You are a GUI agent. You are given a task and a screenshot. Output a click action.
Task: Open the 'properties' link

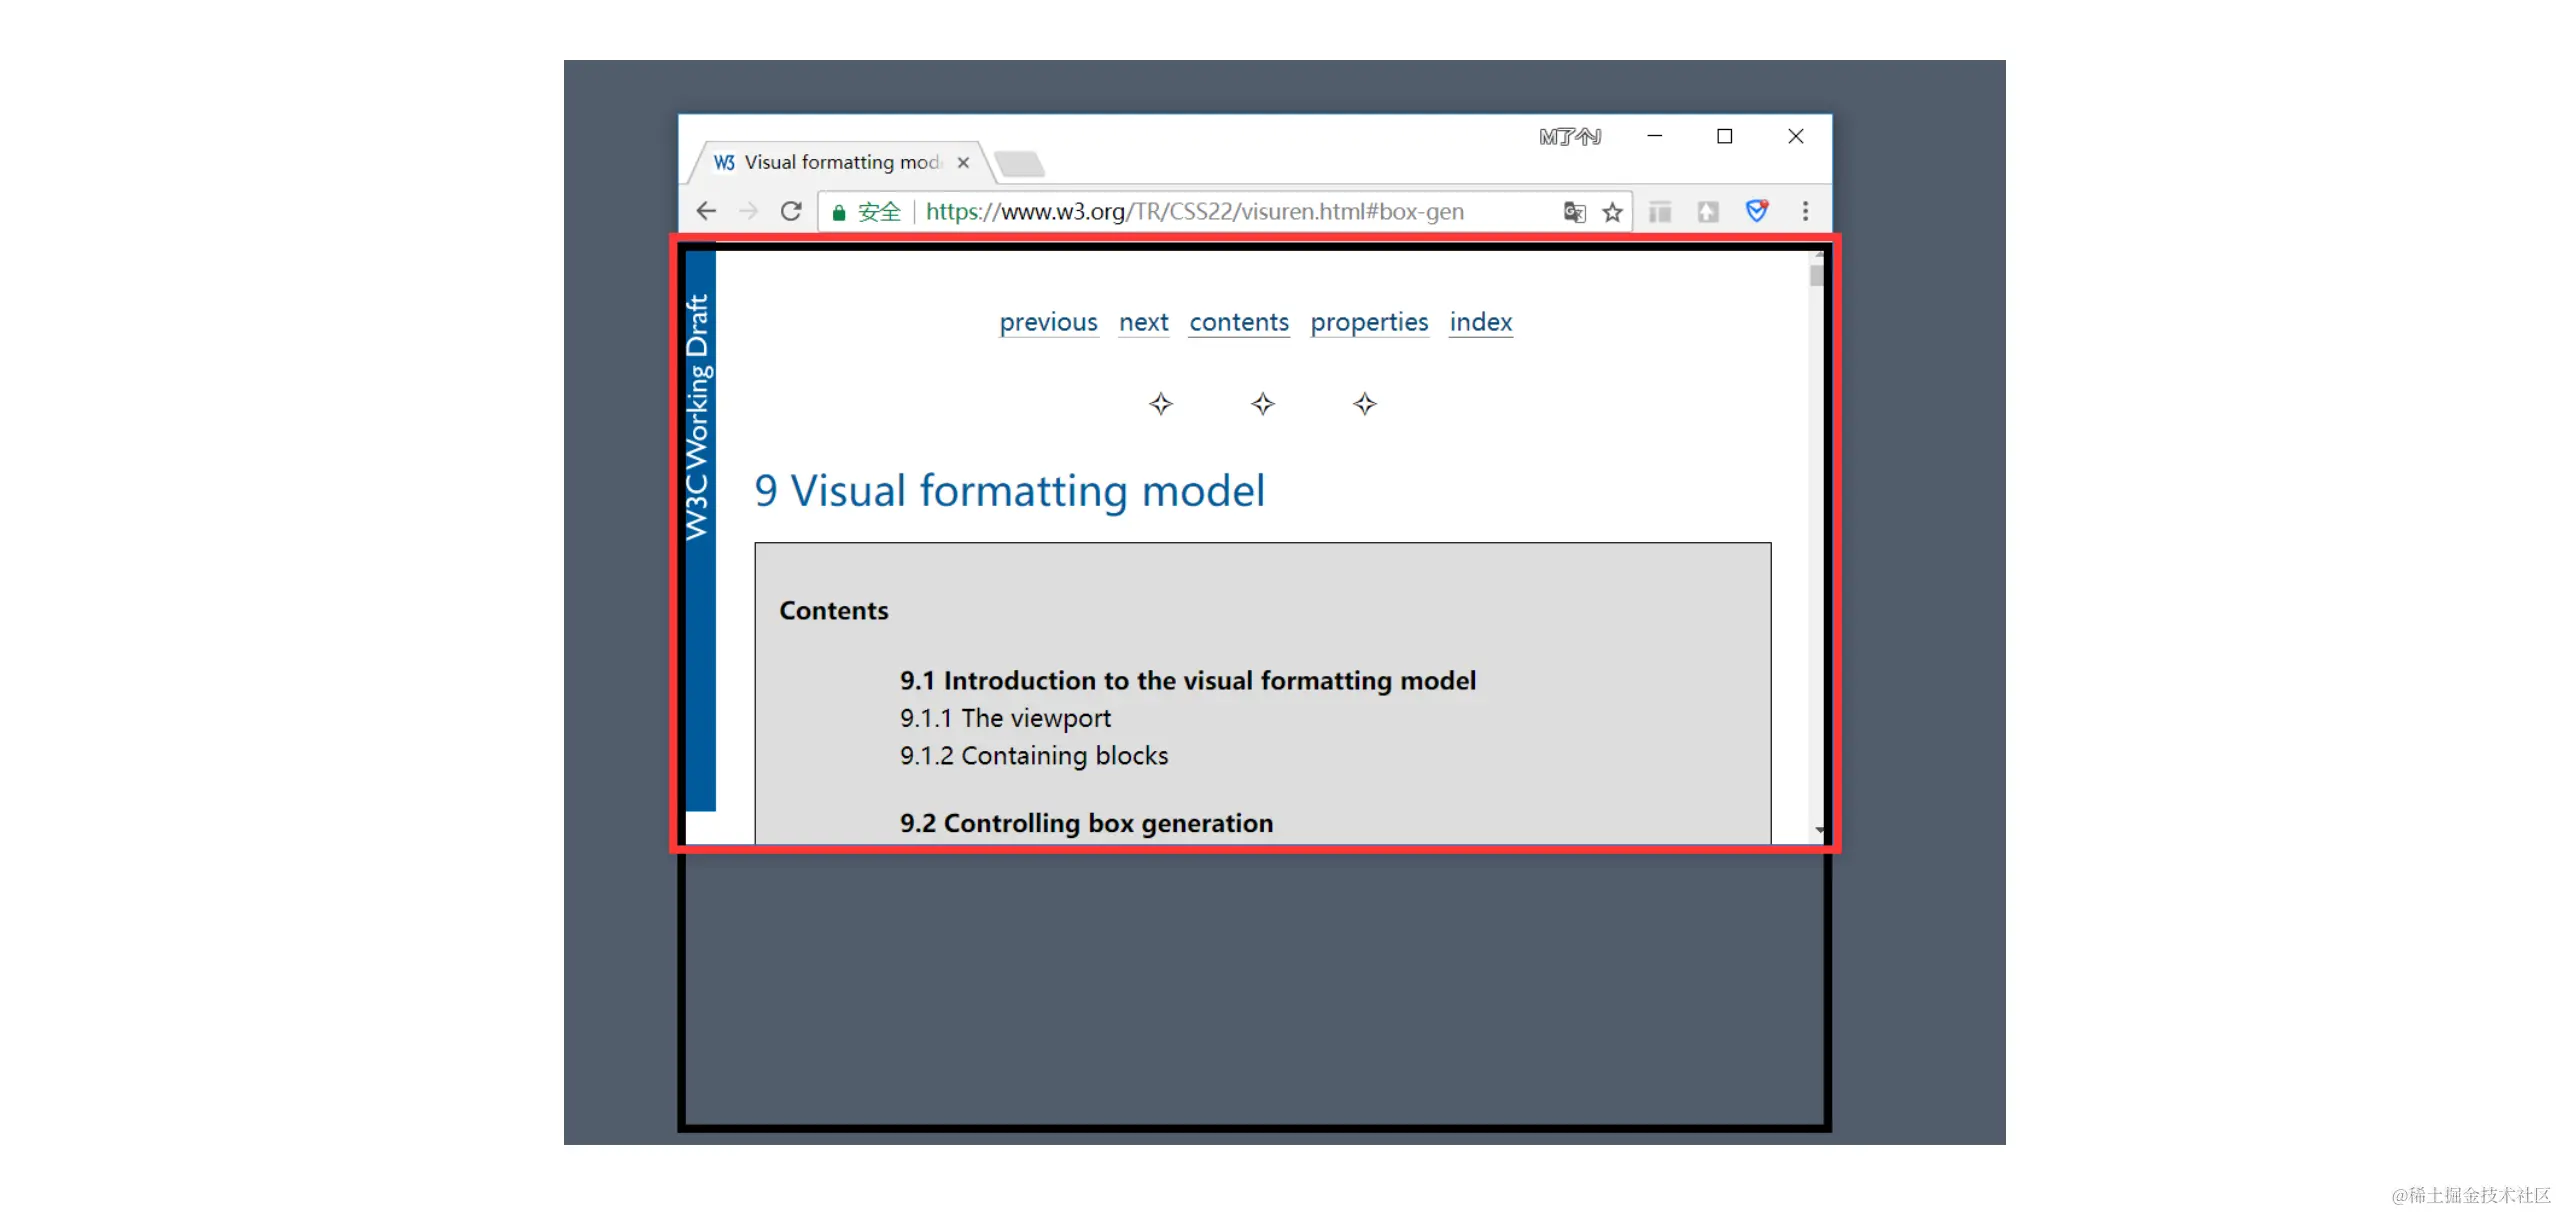[x=1368, y=322]
